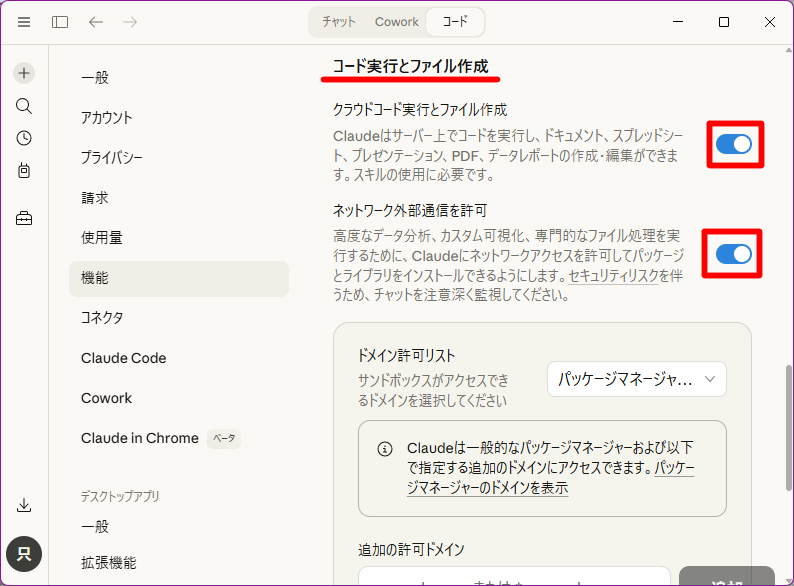Click the additional allowed domain input field
Screen dimensions: 794x586
tap(514, 576)
